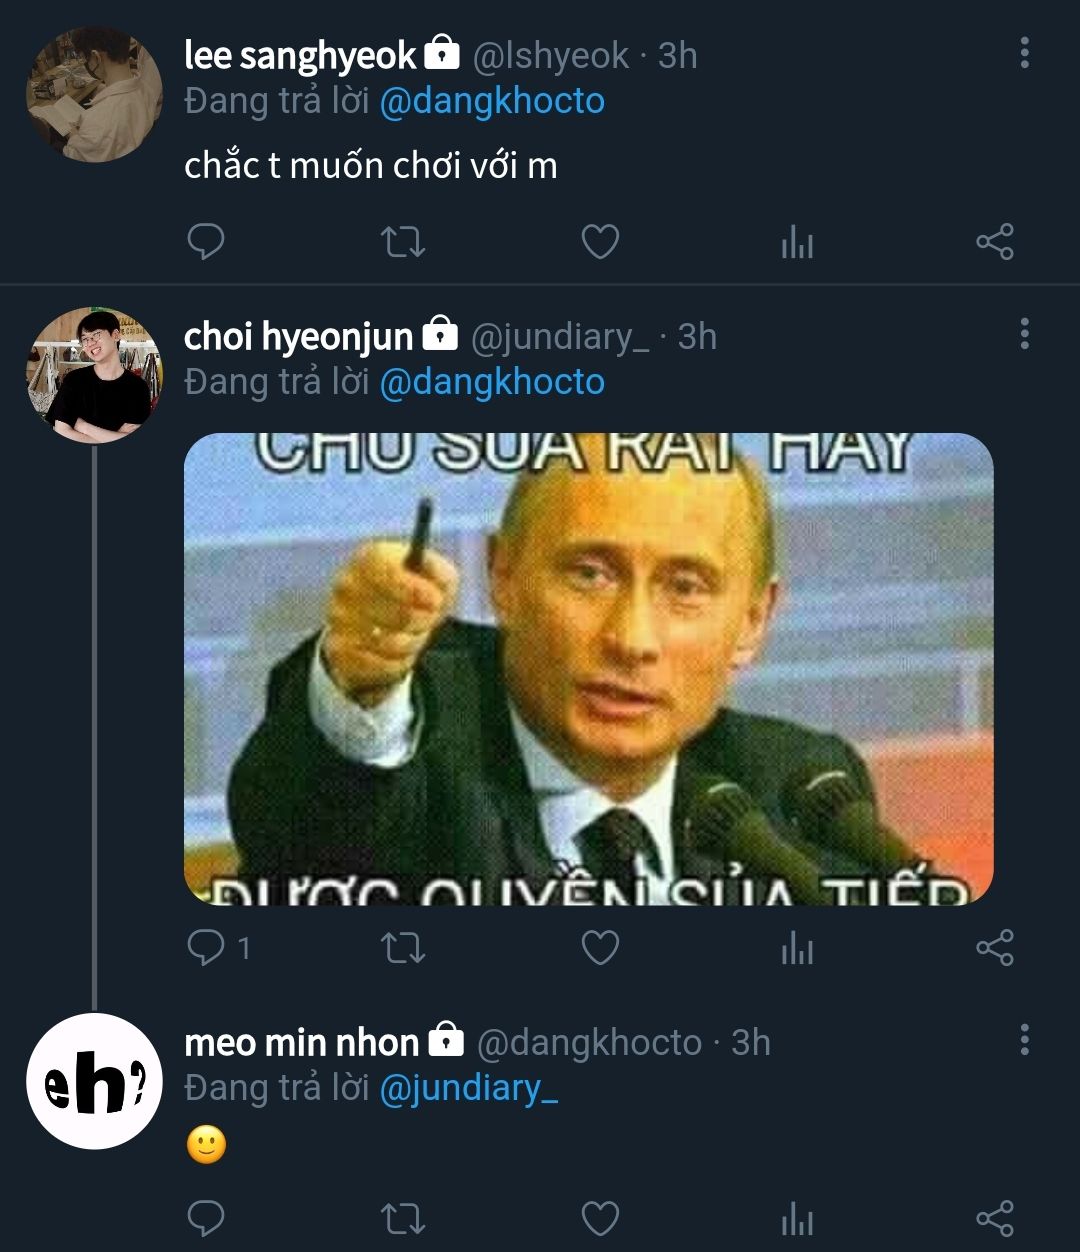1080x1252 pixels.
Task: Share lee sanghyeok's tweet
Action: (994, 242)
